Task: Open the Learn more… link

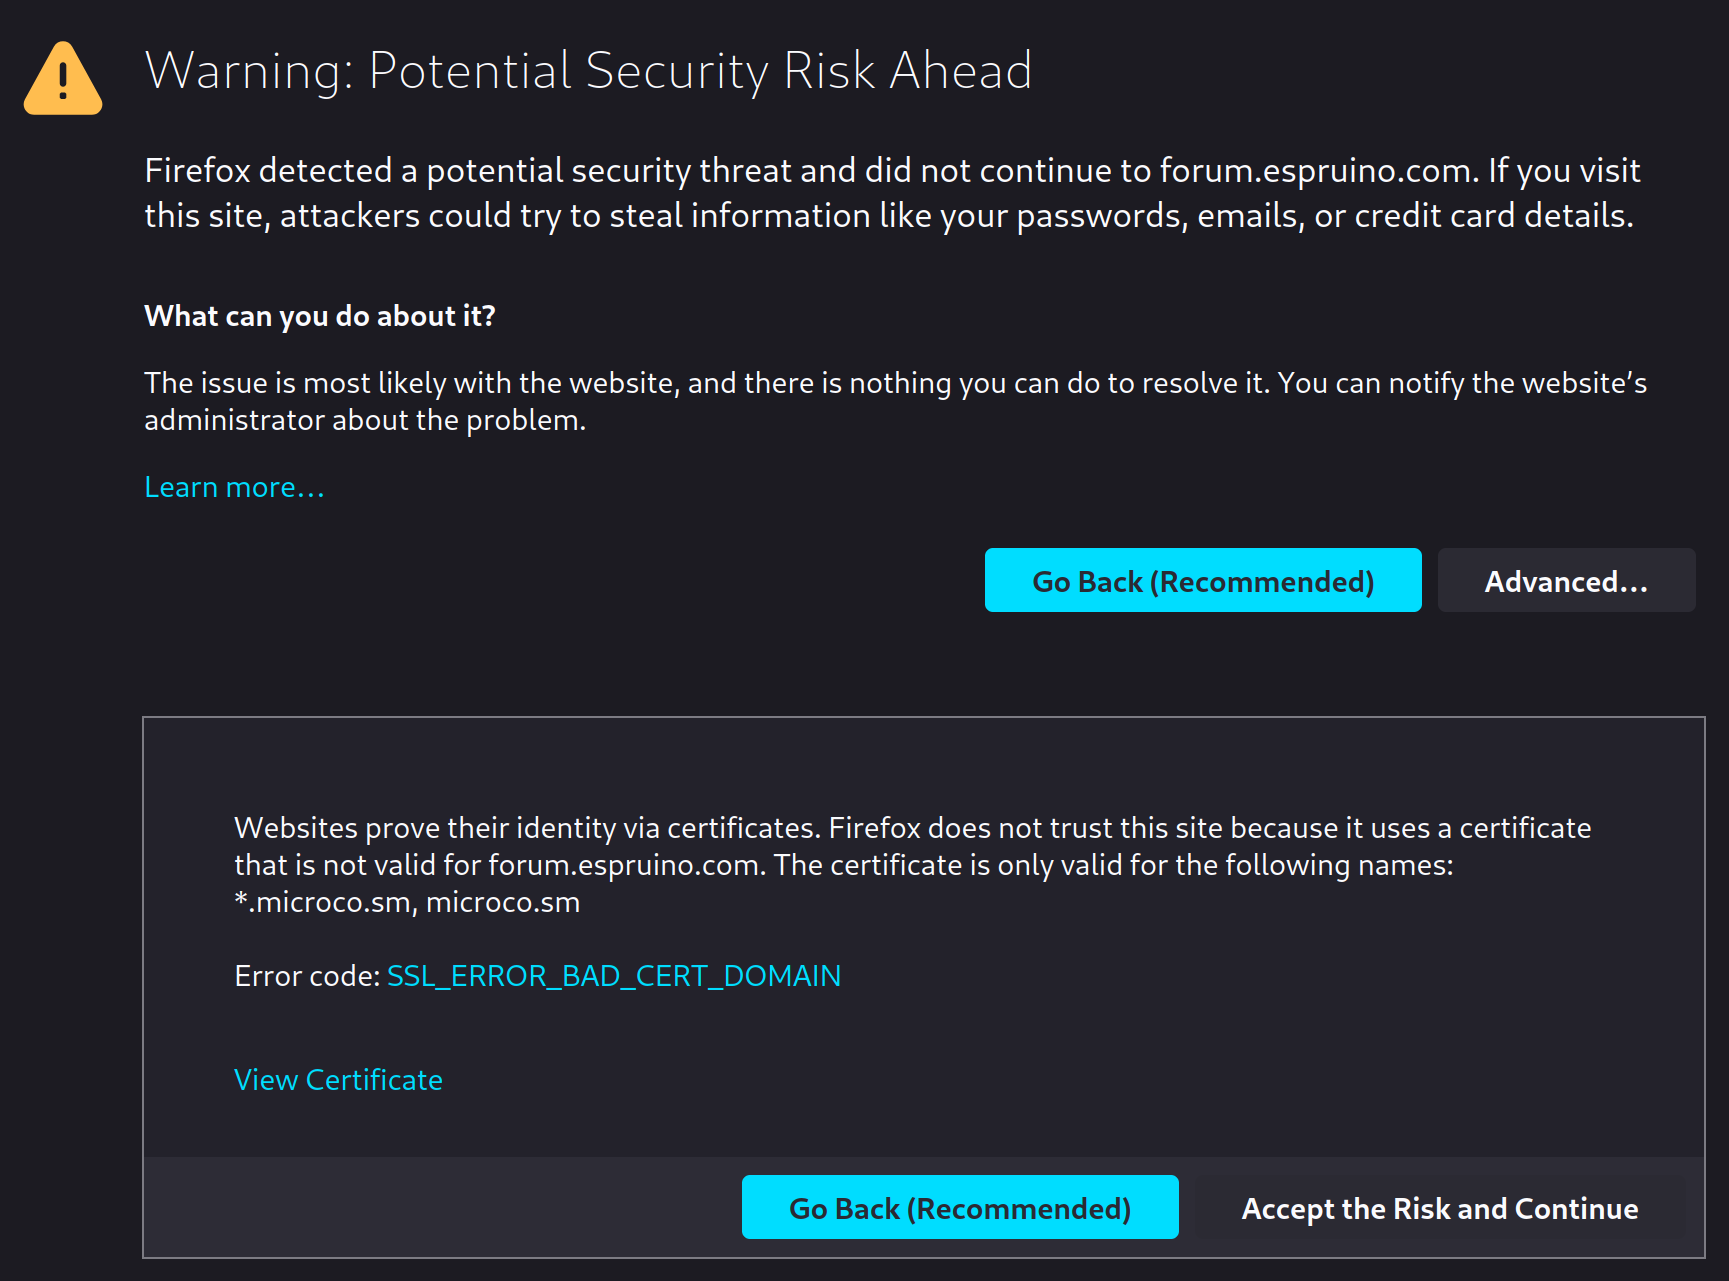Action: point(234,487)
